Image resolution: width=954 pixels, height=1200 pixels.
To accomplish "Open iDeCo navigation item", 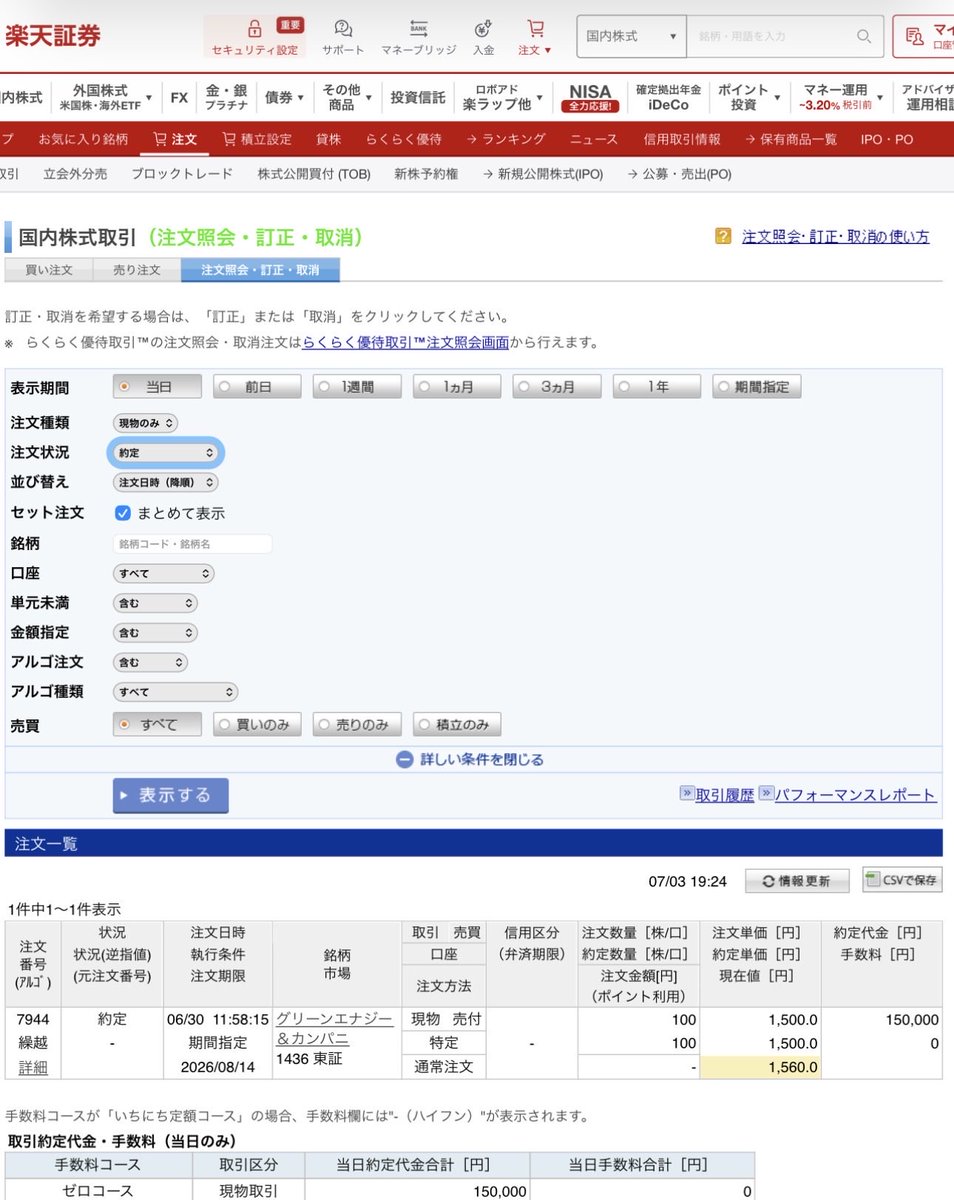I will pos(668,97).
